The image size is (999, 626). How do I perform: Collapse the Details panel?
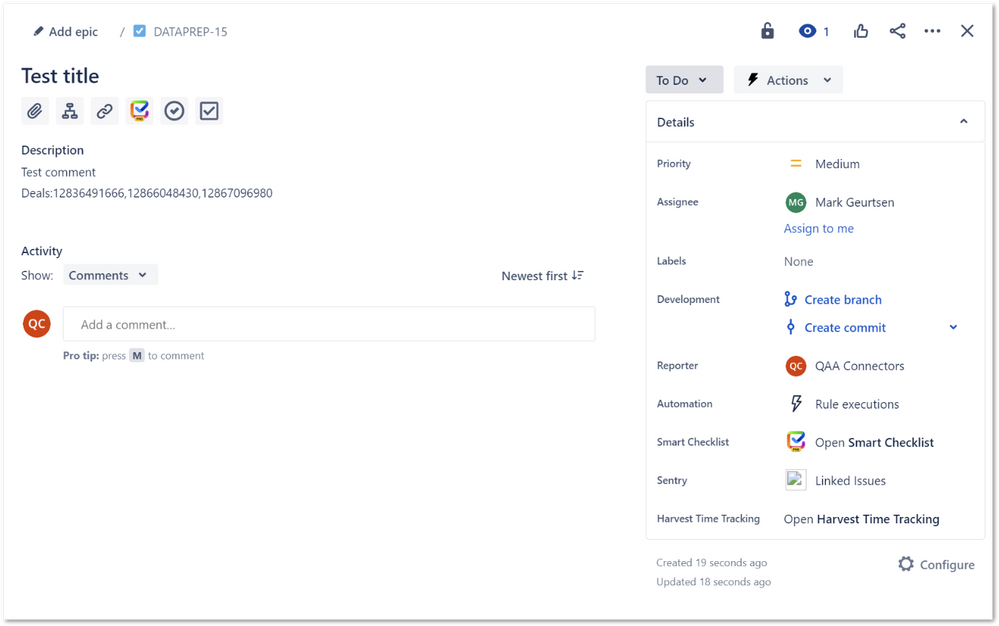(x=963, y=121)
